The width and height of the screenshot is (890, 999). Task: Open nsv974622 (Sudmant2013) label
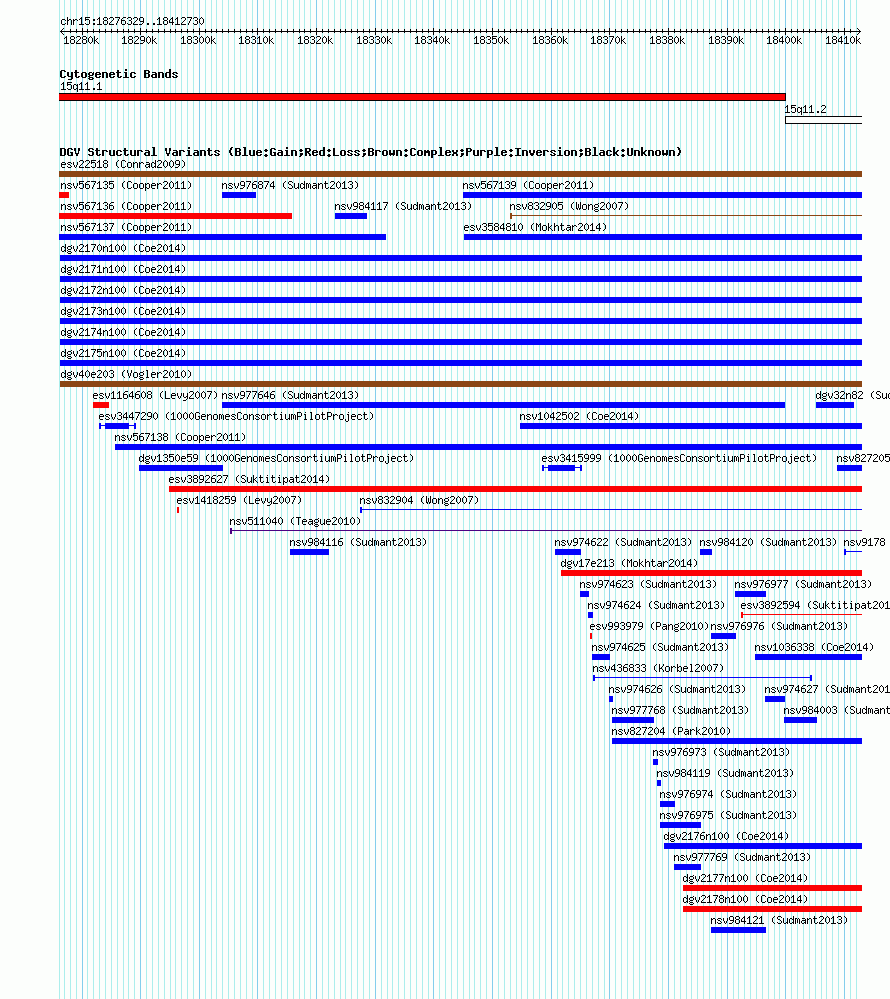tap(622, 543)
